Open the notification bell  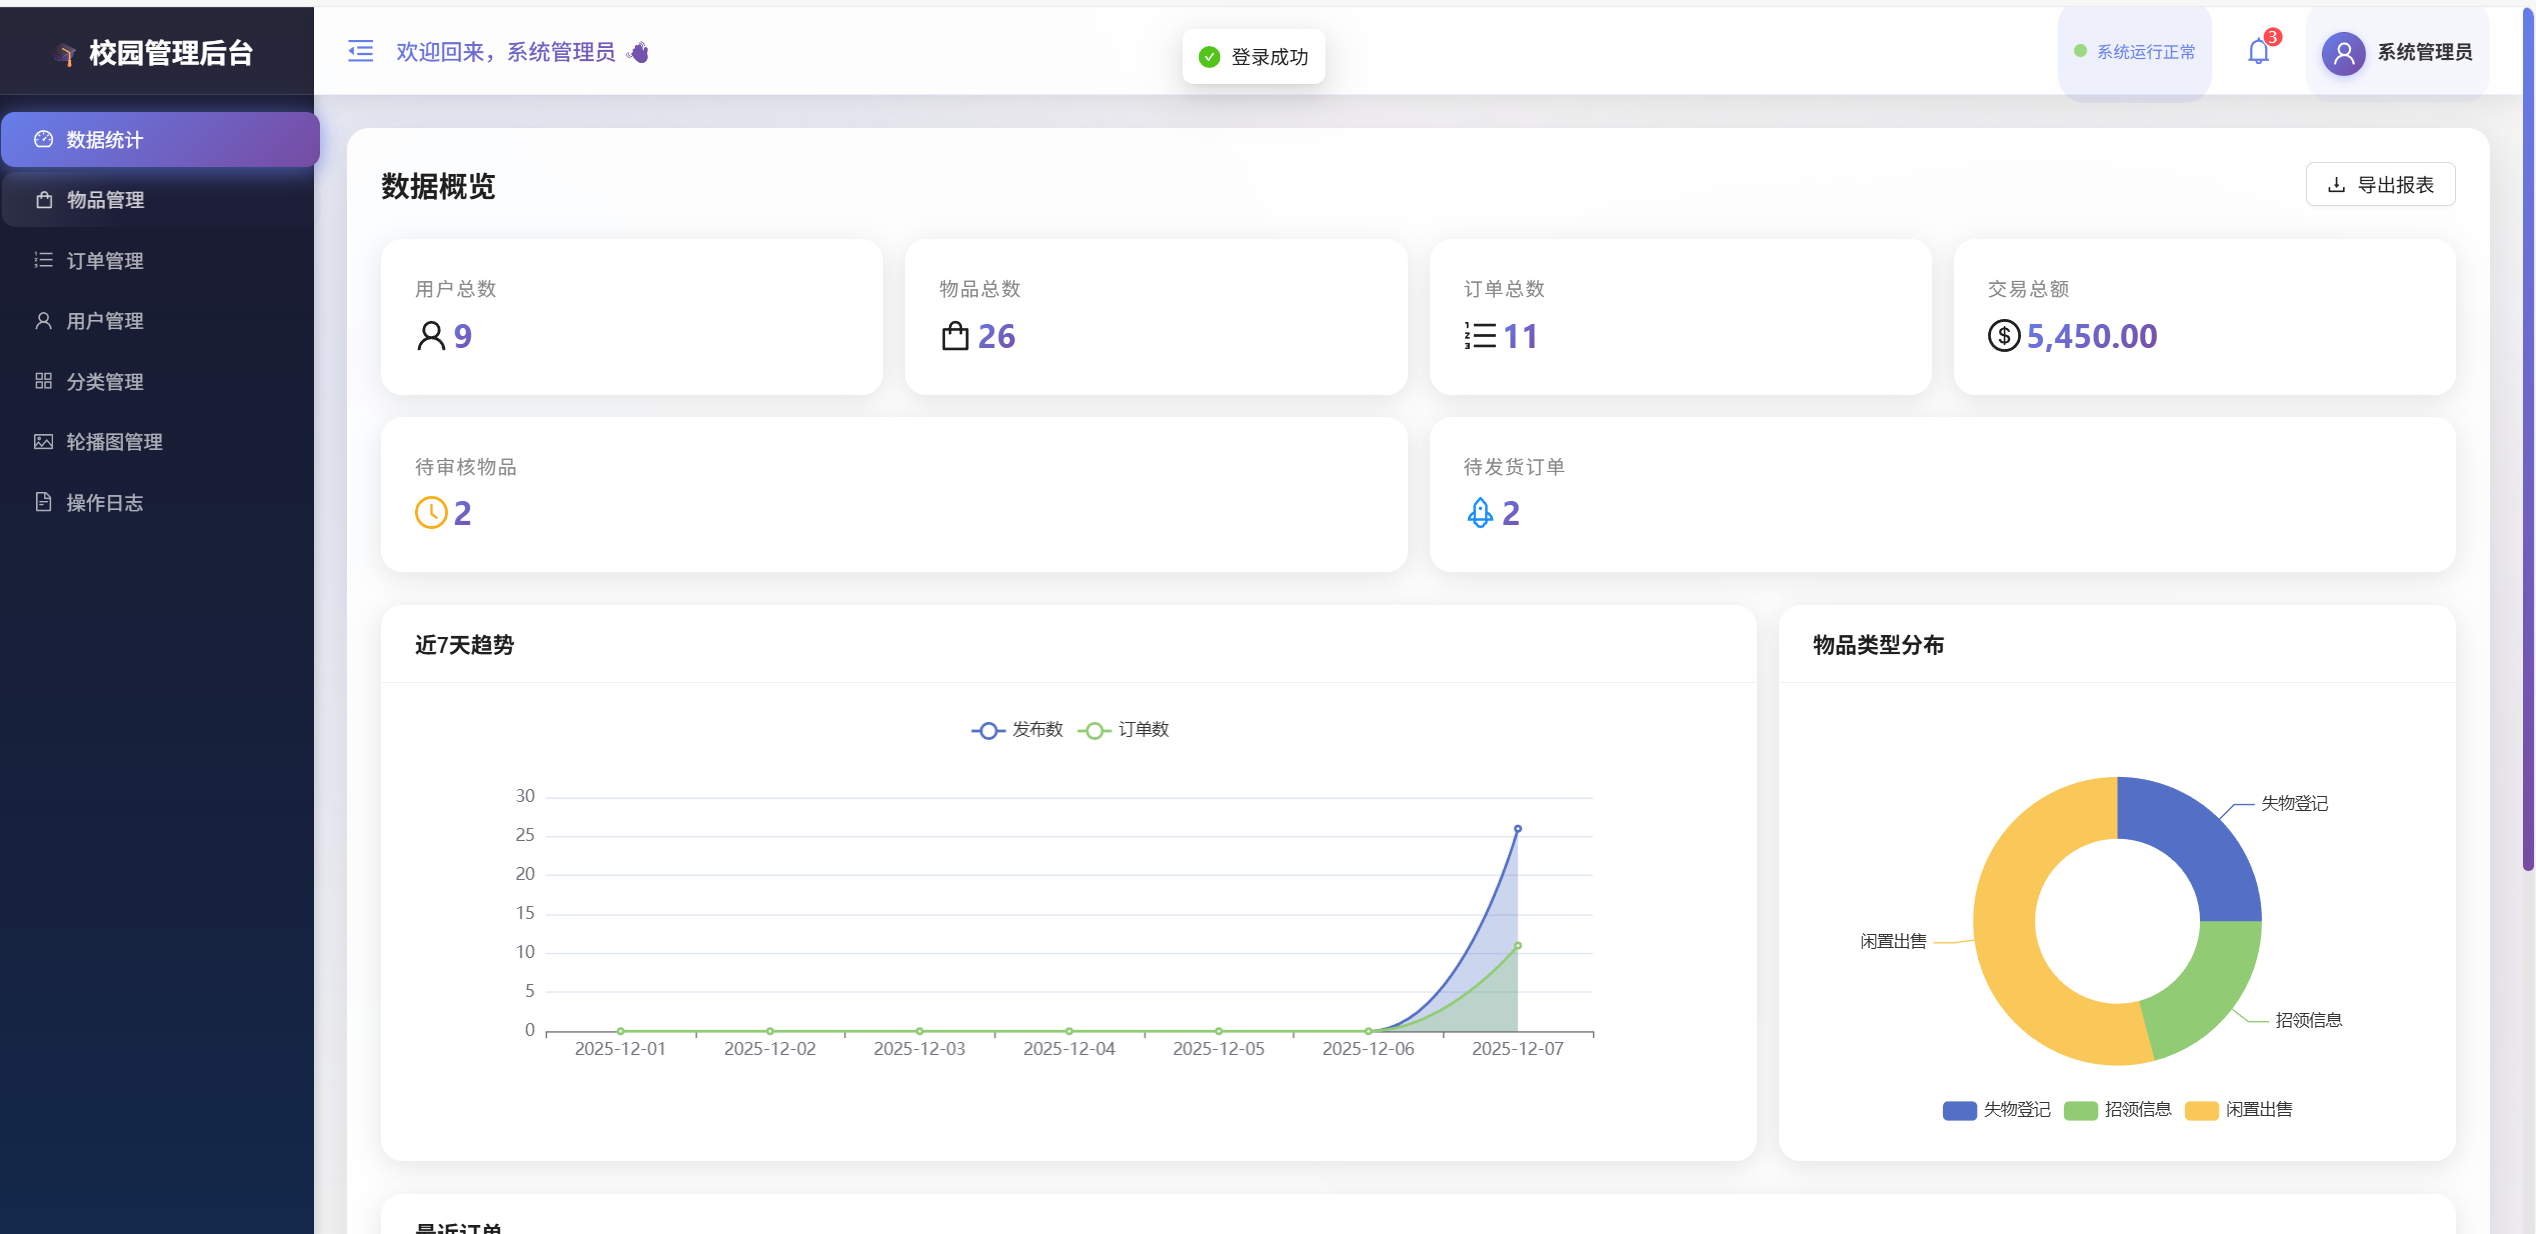[x=2258, y=51]
